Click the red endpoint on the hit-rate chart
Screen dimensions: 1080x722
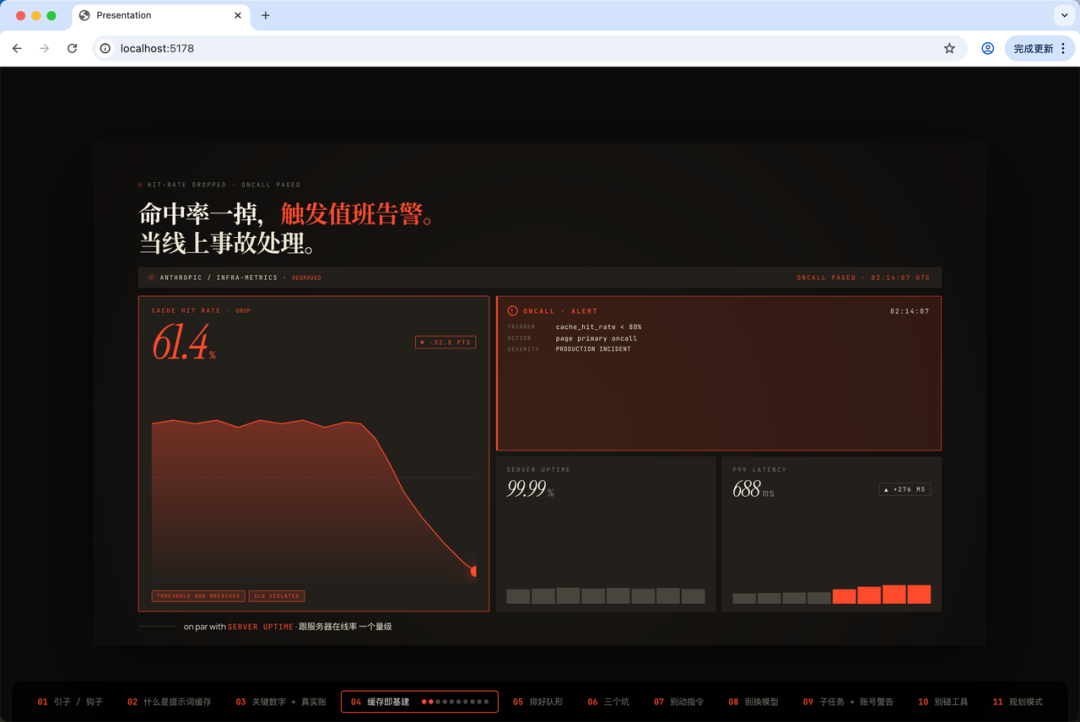[474, 571]
